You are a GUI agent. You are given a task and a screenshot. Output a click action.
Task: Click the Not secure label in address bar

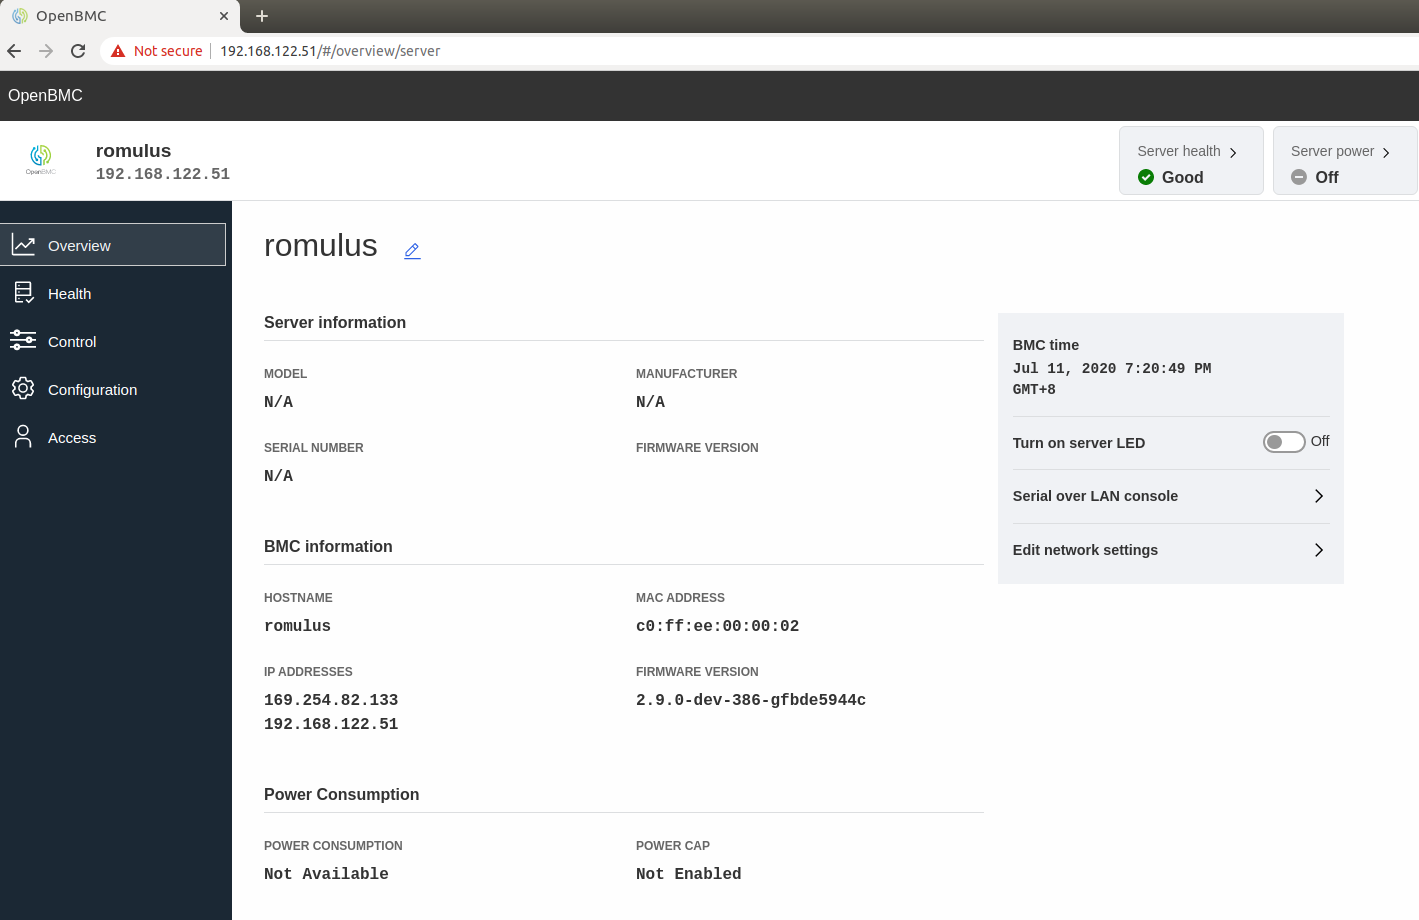[x=168, y=51]
